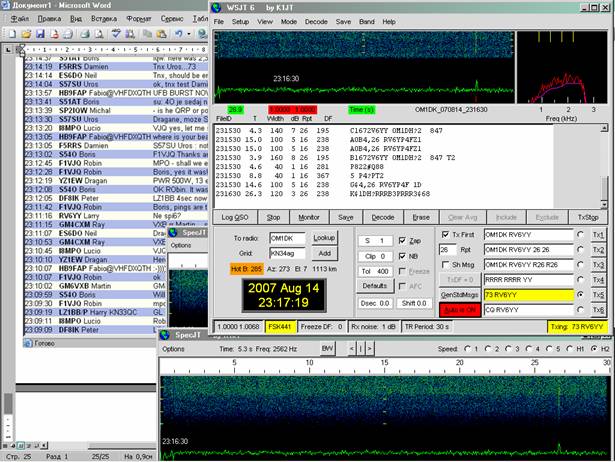Click the Tx5 send button
Image resolution: width=615 pixels, height=462 pixels.
[598, 295]
